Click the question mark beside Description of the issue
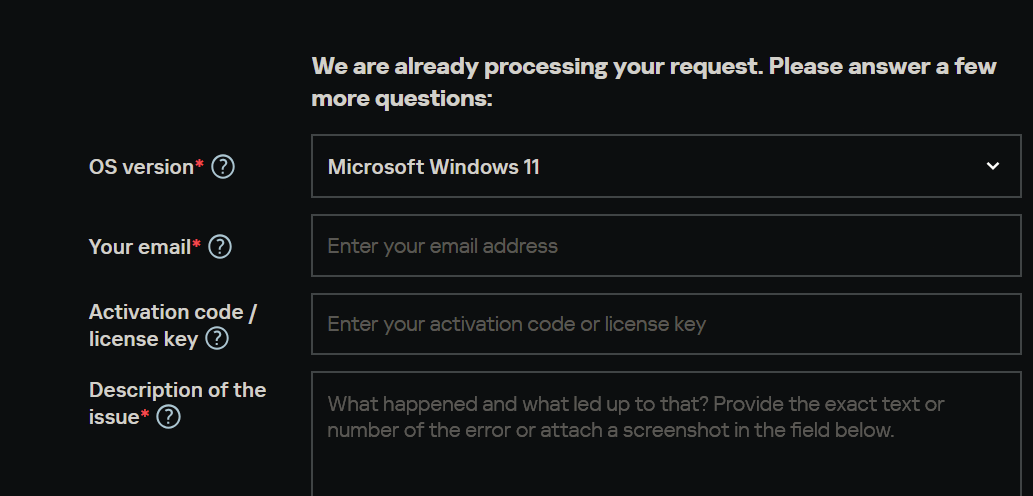The image size is (1033, 496). [x=169, y=417]
